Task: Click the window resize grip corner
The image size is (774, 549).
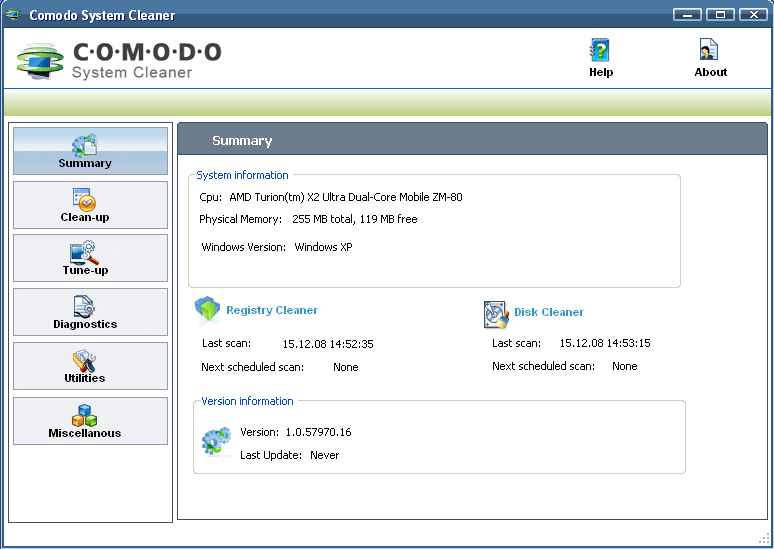Action: pyautogui.click(x=764, y=538)
